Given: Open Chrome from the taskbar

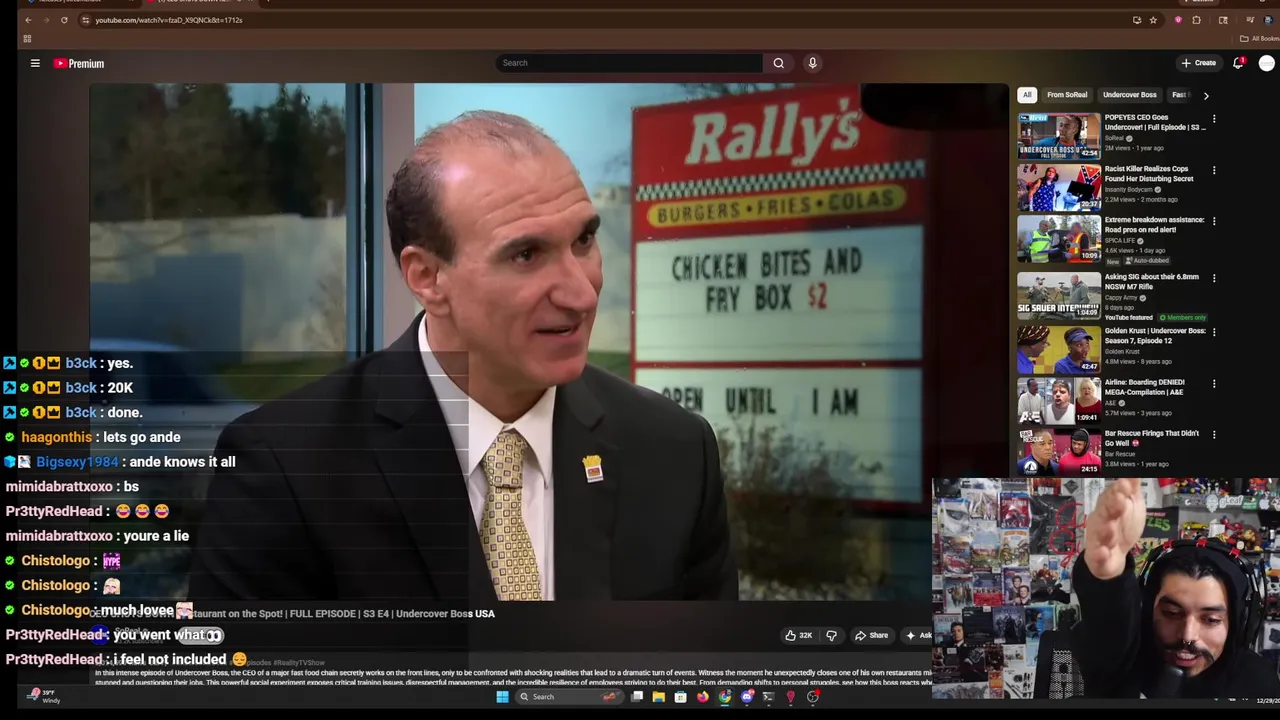Looking at the screenshot, I should pyautogui.click(x=725, y=697).
